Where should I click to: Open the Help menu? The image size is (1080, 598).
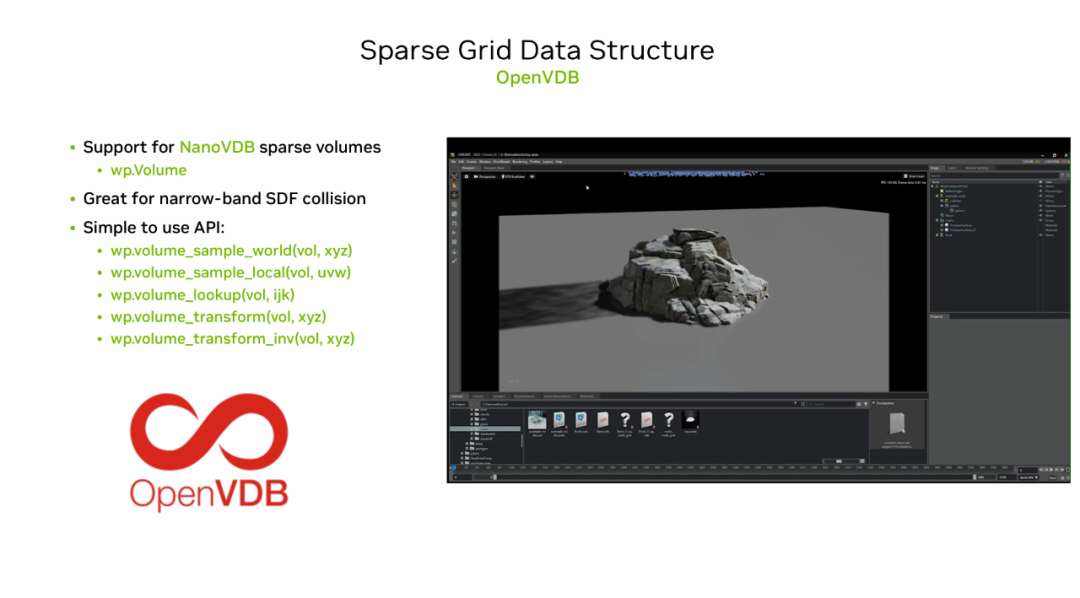click(x=559, y=162)
